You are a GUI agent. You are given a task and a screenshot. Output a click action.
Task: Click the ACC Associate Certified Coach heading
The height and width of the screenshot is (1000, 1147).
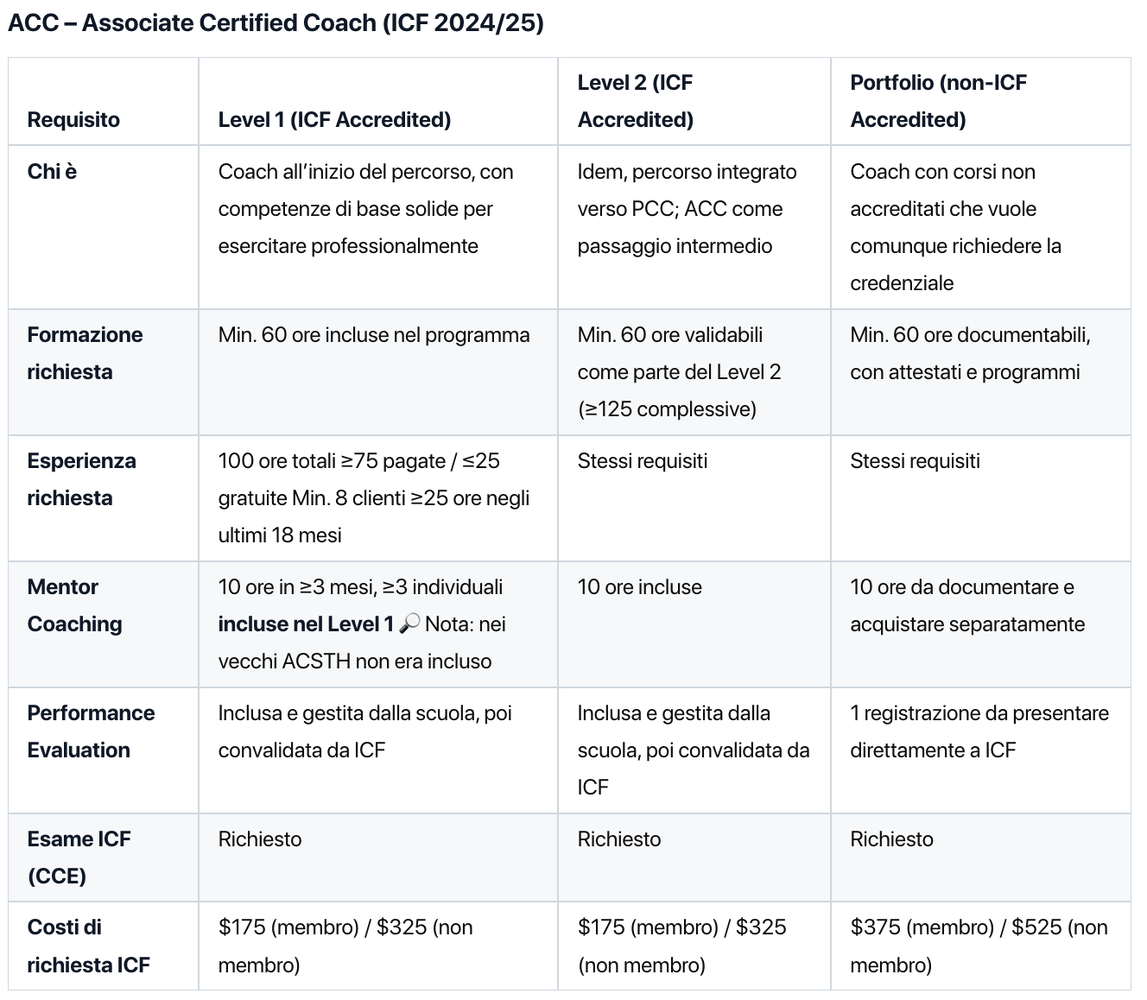tap(276, 24)
